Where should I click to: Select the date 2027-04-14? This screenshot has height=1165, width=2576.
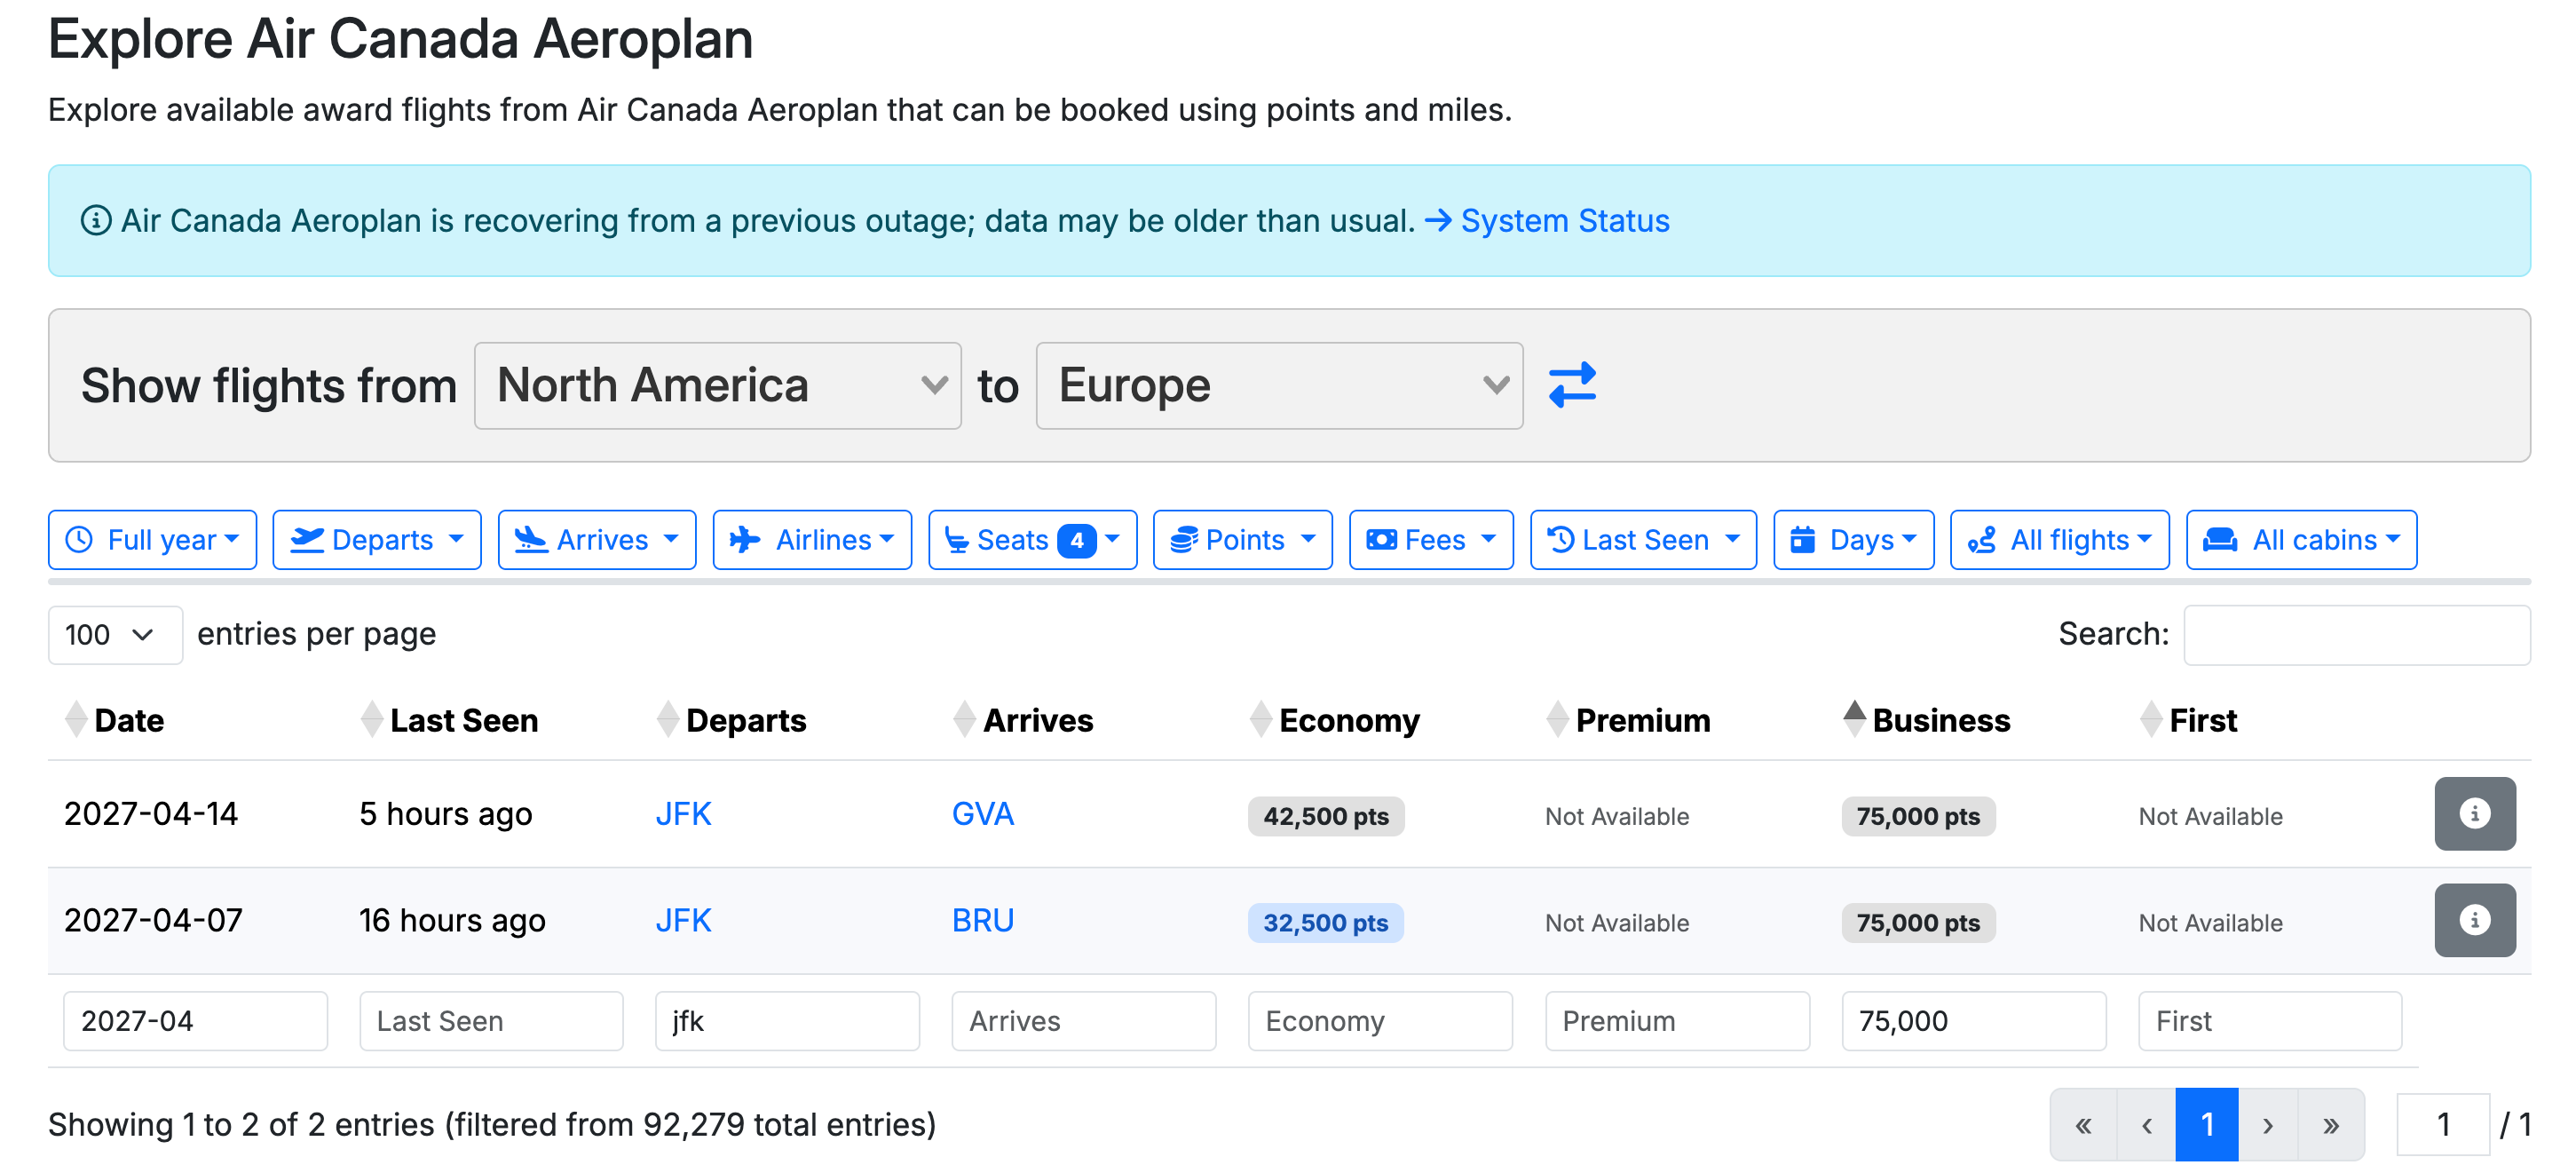[151, 814]
